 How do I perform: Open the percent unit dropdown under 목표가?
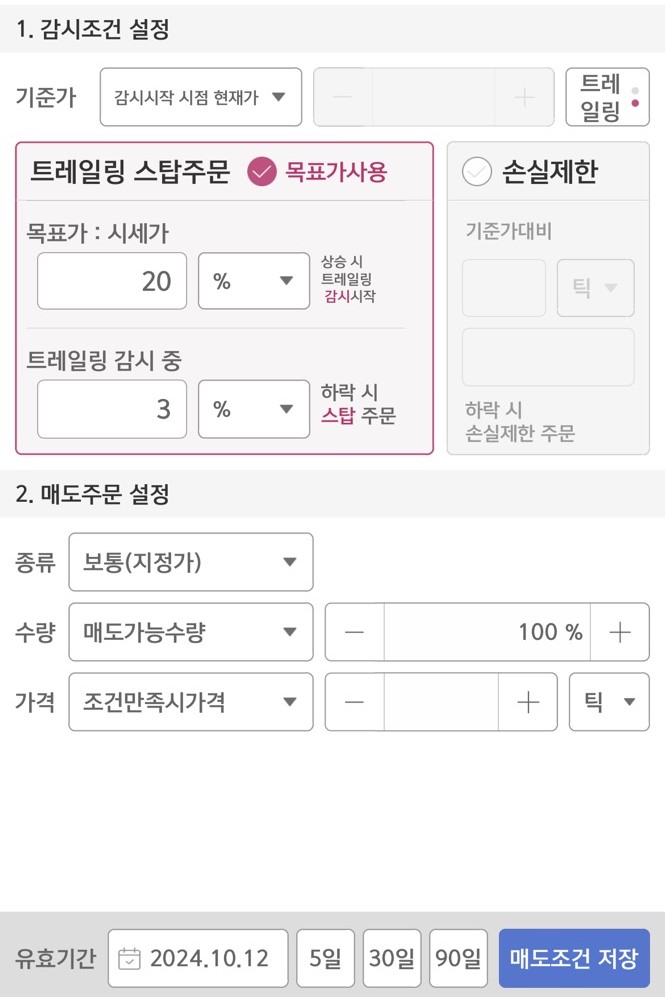coord(251,281)
